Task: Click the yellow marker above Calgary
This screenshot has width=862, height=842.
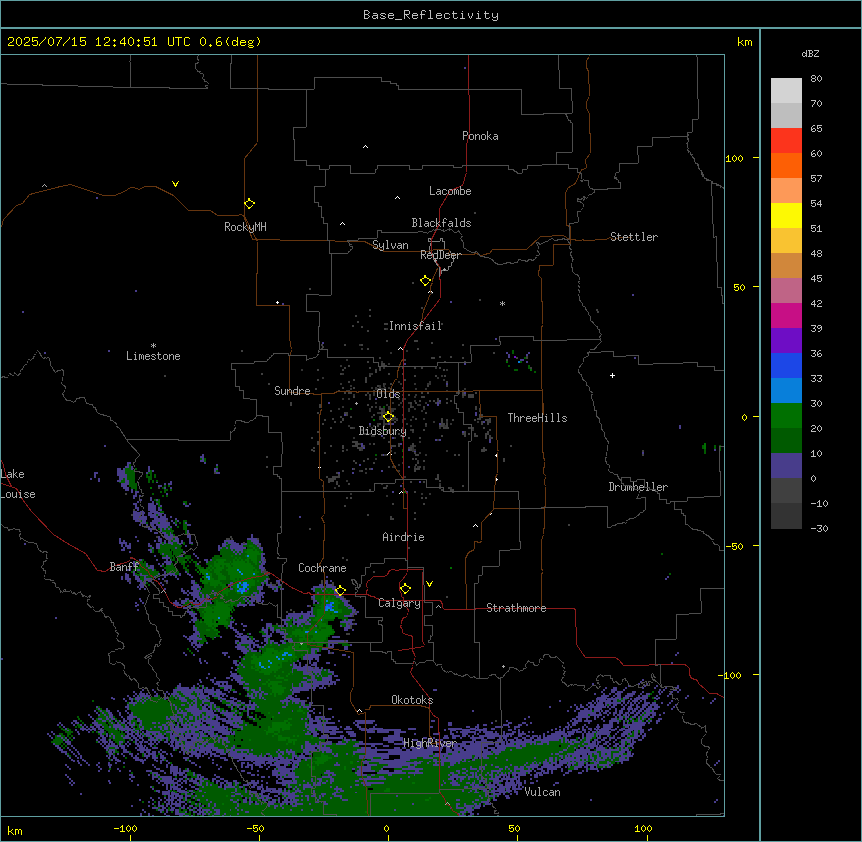Action: [x=405, y=589]
